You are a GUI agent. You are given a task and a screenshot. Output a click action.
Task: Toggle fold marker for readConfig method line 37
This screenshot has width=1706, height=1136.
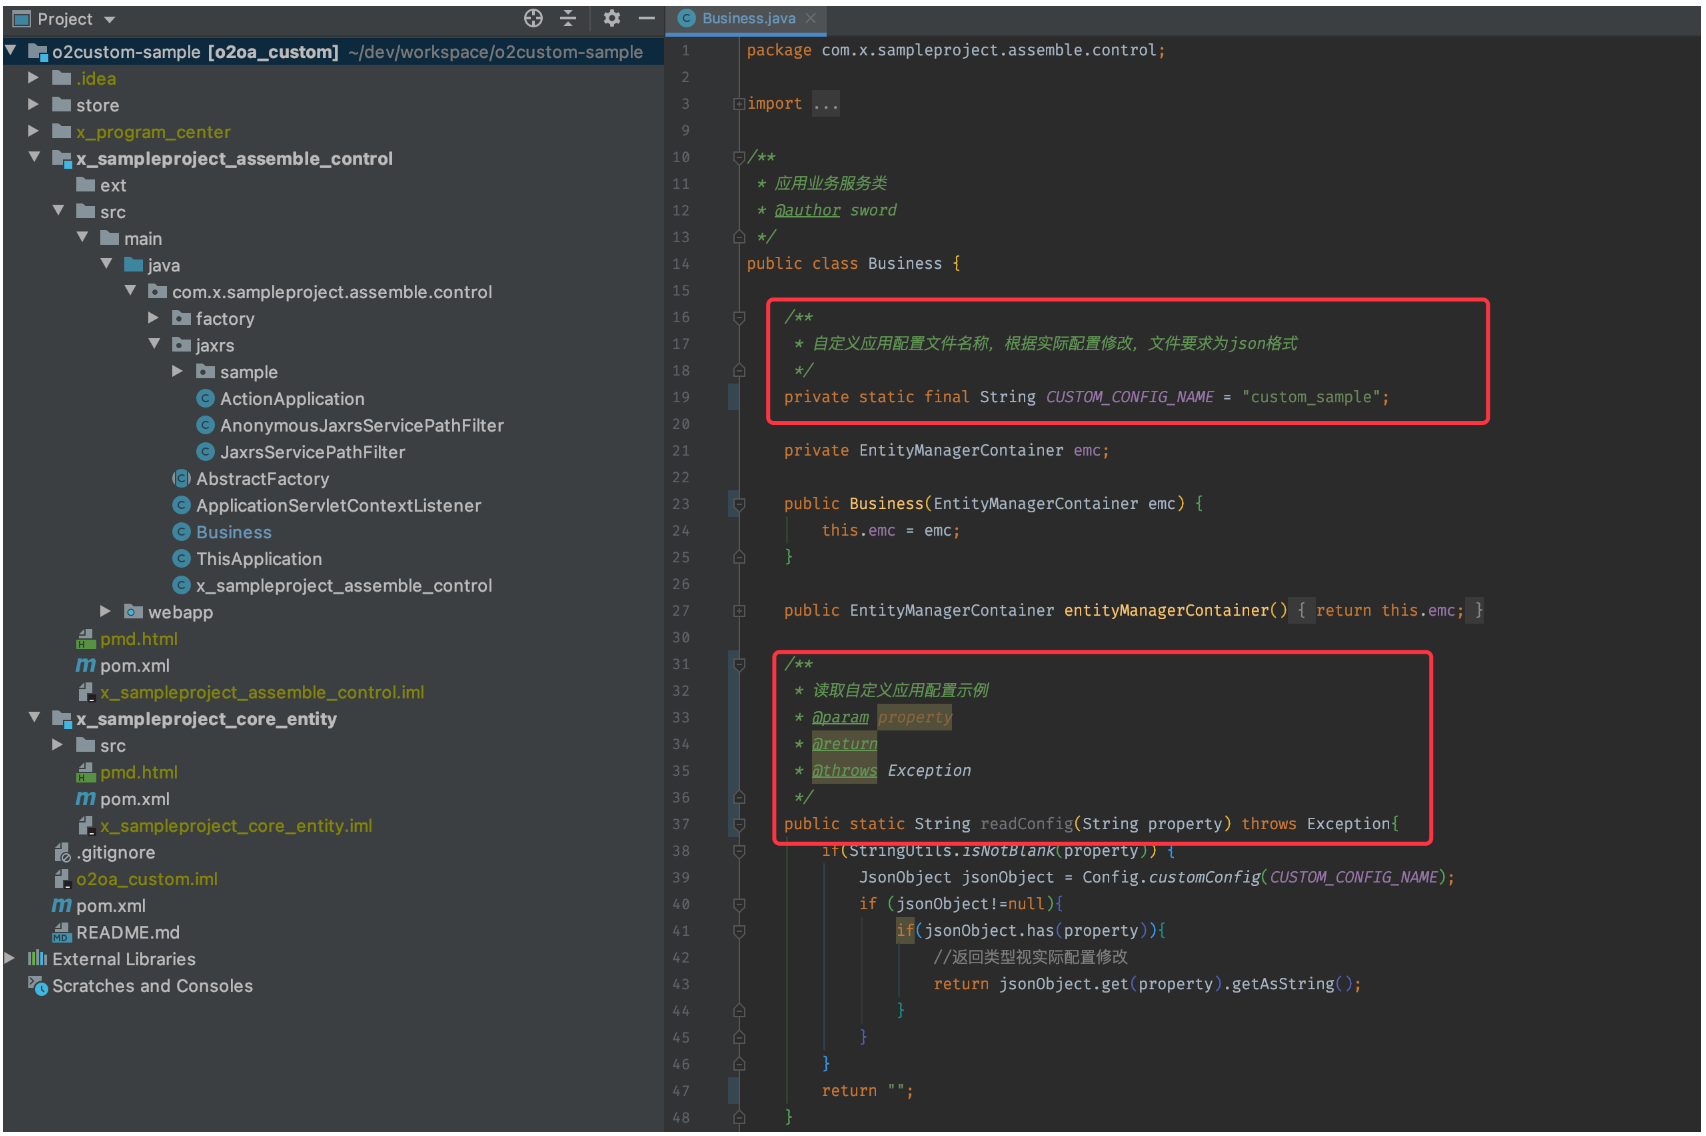pos(739,824)
